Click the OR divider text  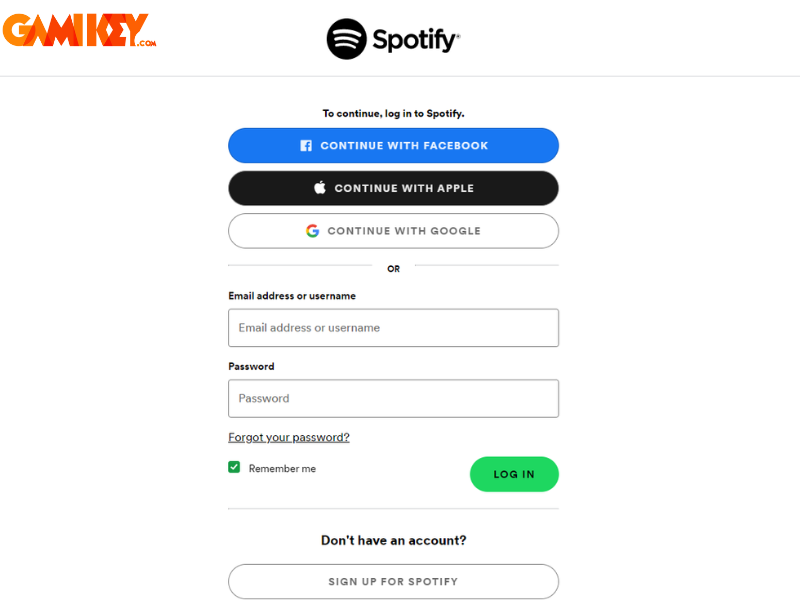click(x=393, y=269)
